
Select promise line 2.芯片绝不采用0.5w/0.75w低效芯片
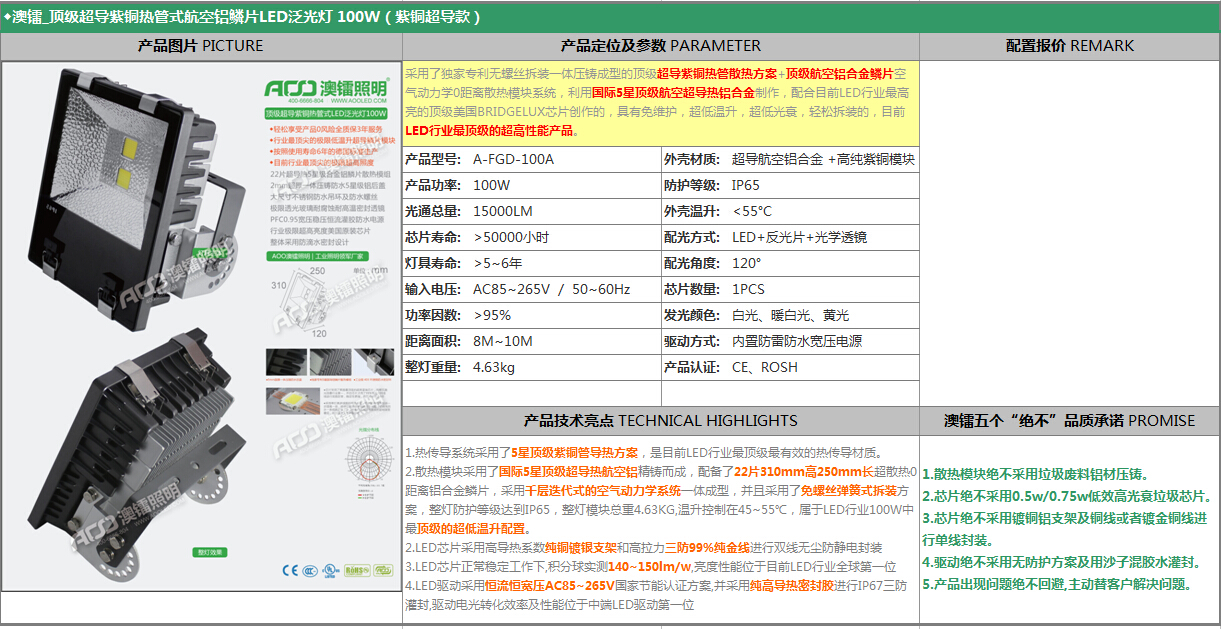pyautogui.click(x=1067, y=497)
